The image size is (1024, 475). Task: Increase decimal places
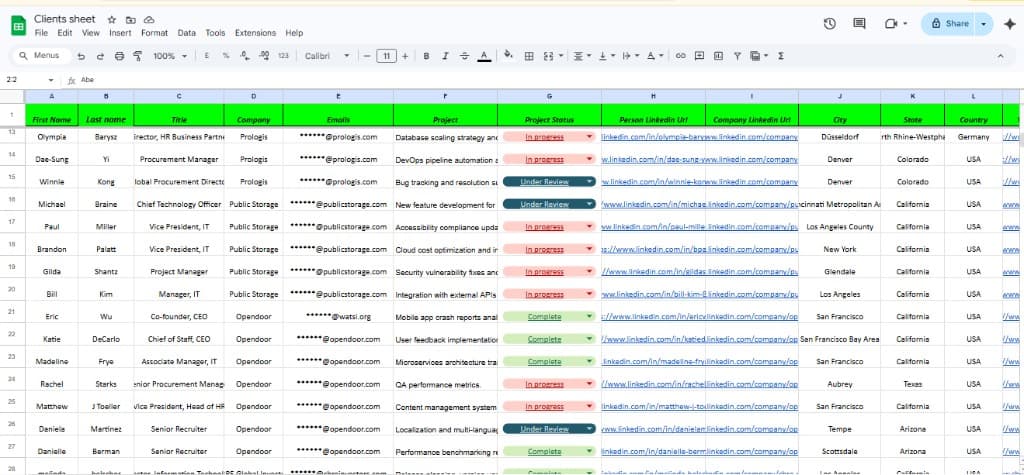click(x=264, y=56)
